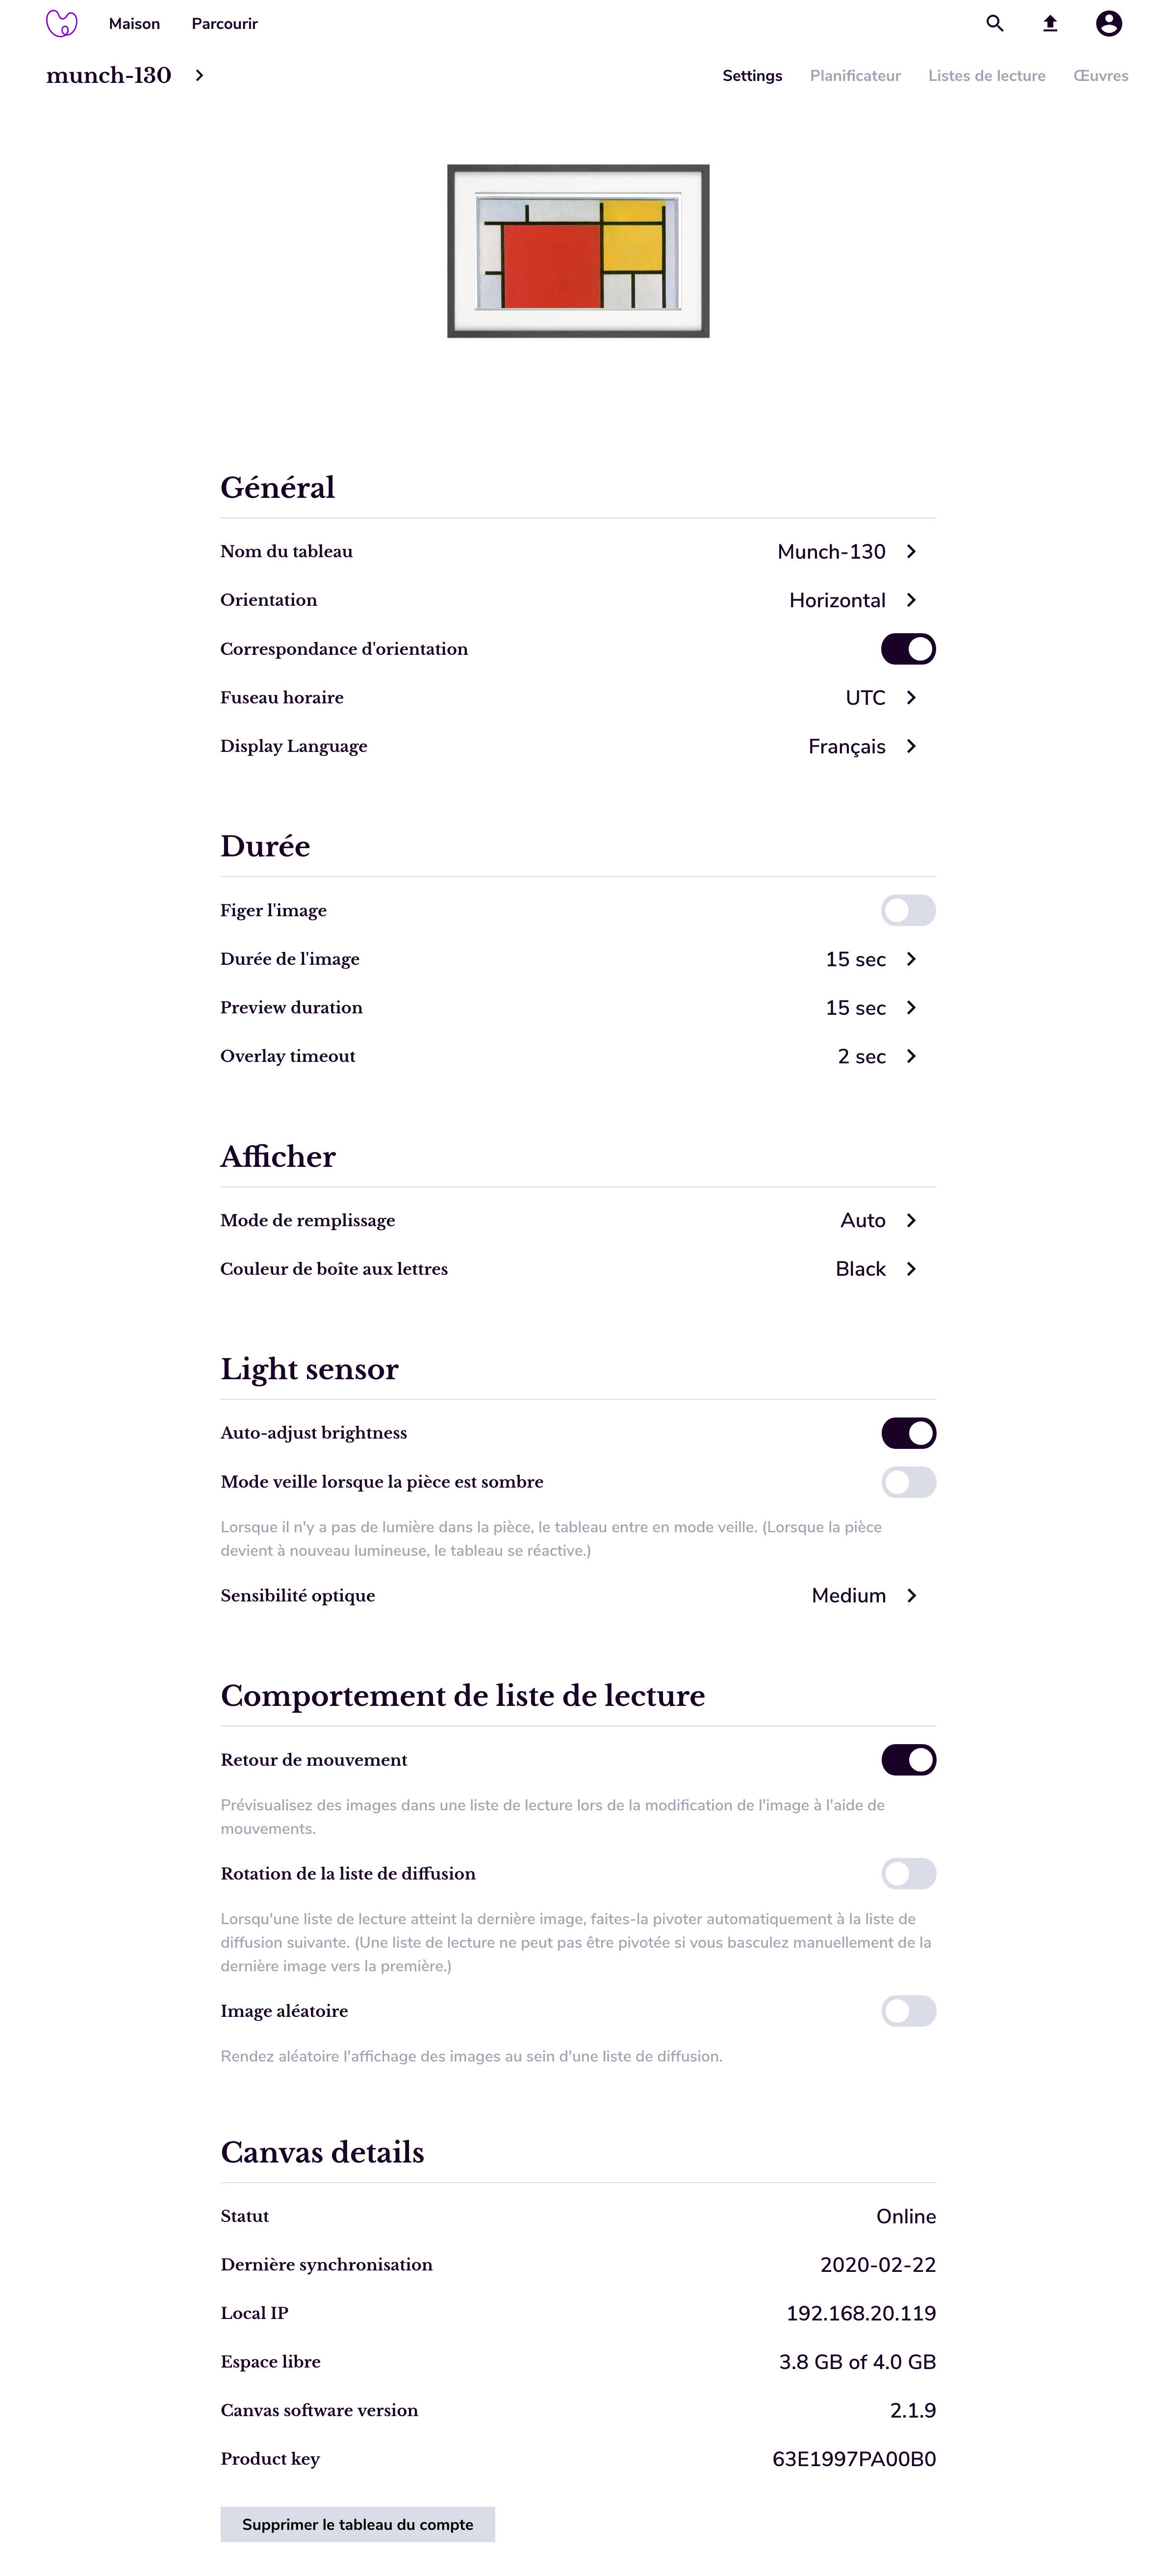Click Supprimer le tableau du compte button
Screen dimensions: 1172x2576
coord(357,2524)
